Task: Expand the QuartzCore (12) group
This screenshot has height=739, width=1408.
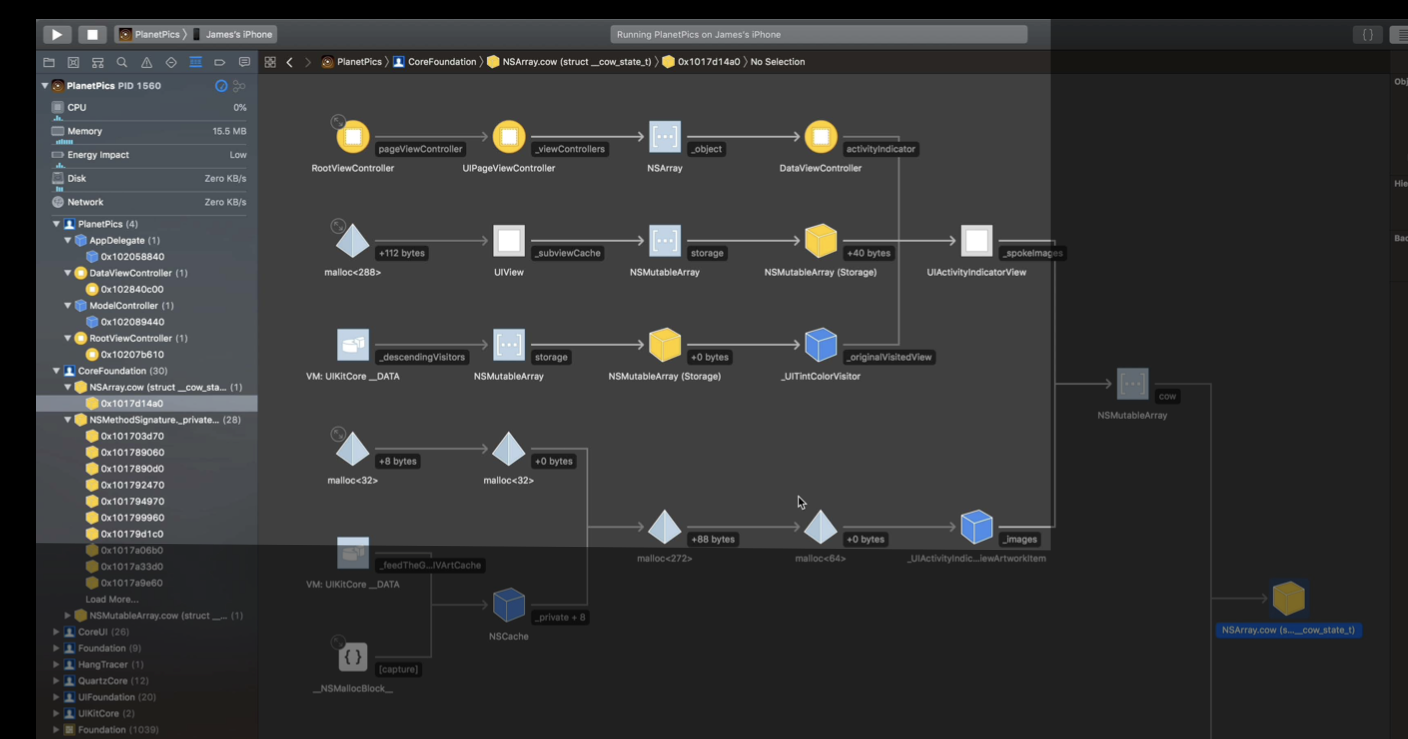Action: [x=56, y=681]
